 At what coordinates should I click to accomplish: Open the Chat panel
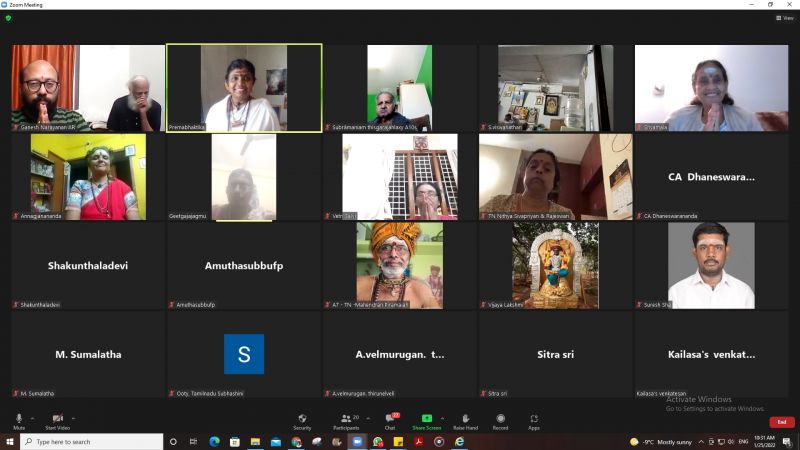390,420
